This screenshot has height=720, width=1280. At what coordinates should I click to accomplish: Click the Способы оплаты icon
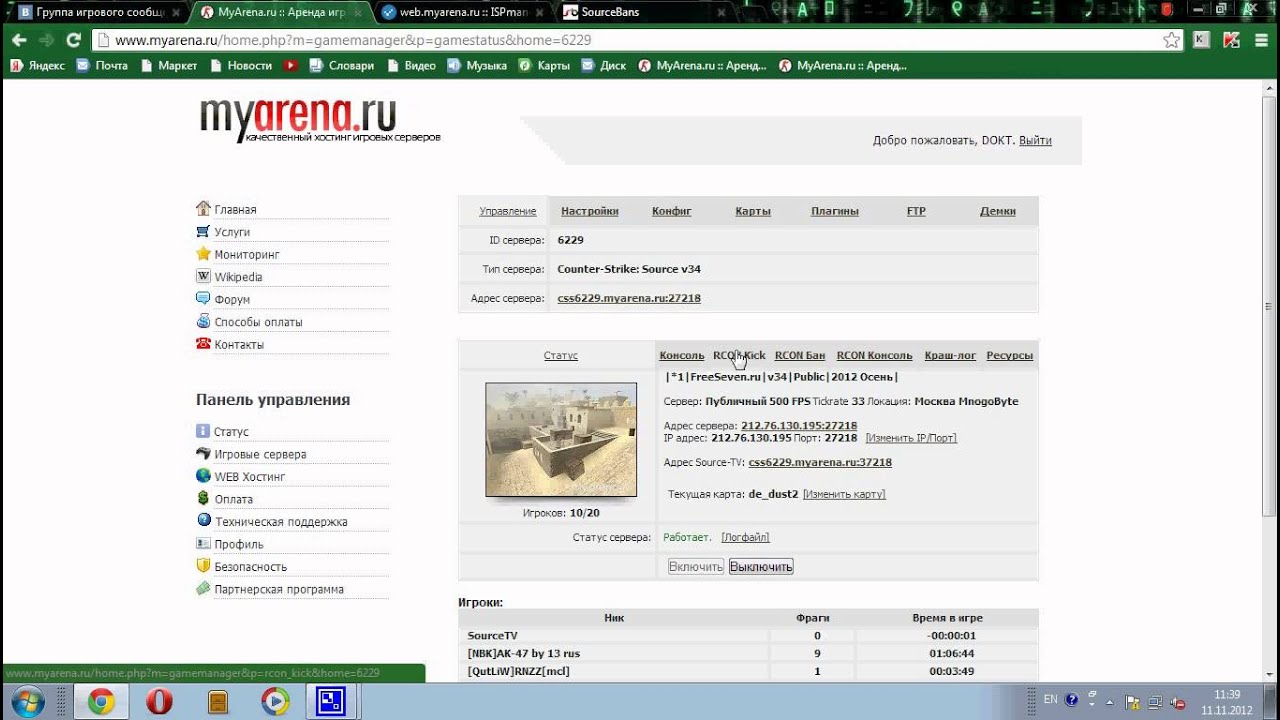(204, 321)
